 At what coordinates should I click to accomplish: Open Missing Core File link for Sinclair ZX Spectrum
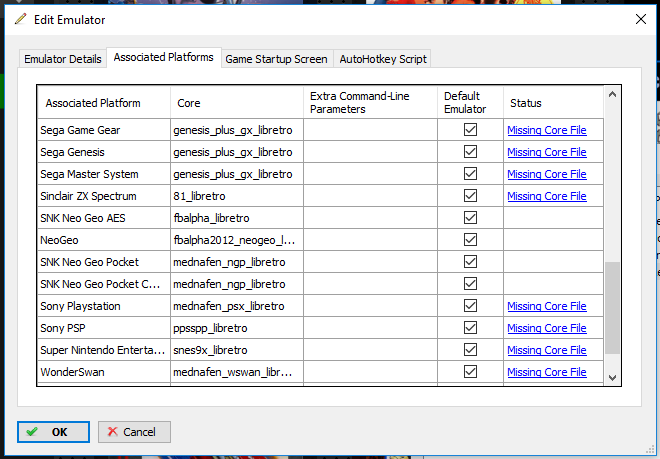(547, 196)
